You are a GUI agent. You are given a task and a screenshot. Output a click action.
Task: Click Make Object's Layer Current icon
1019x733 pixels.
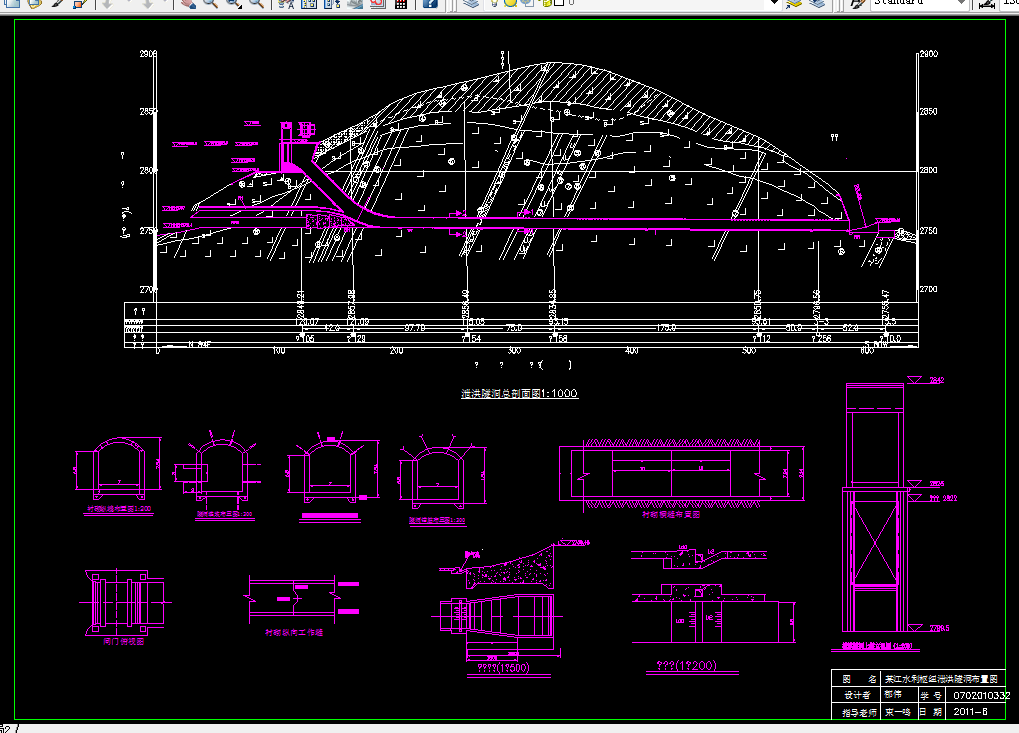tap(793, 3)
